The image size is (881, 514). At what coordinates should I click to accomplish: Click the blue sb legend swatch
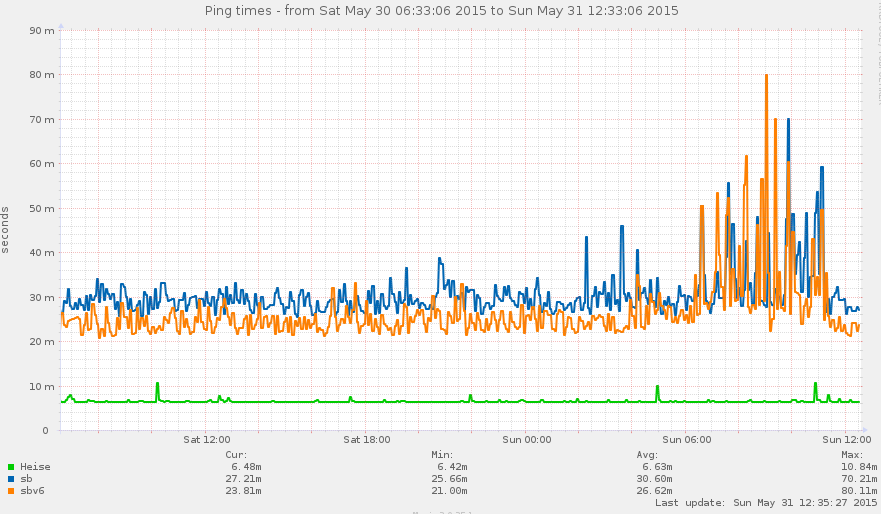[11, 479]
